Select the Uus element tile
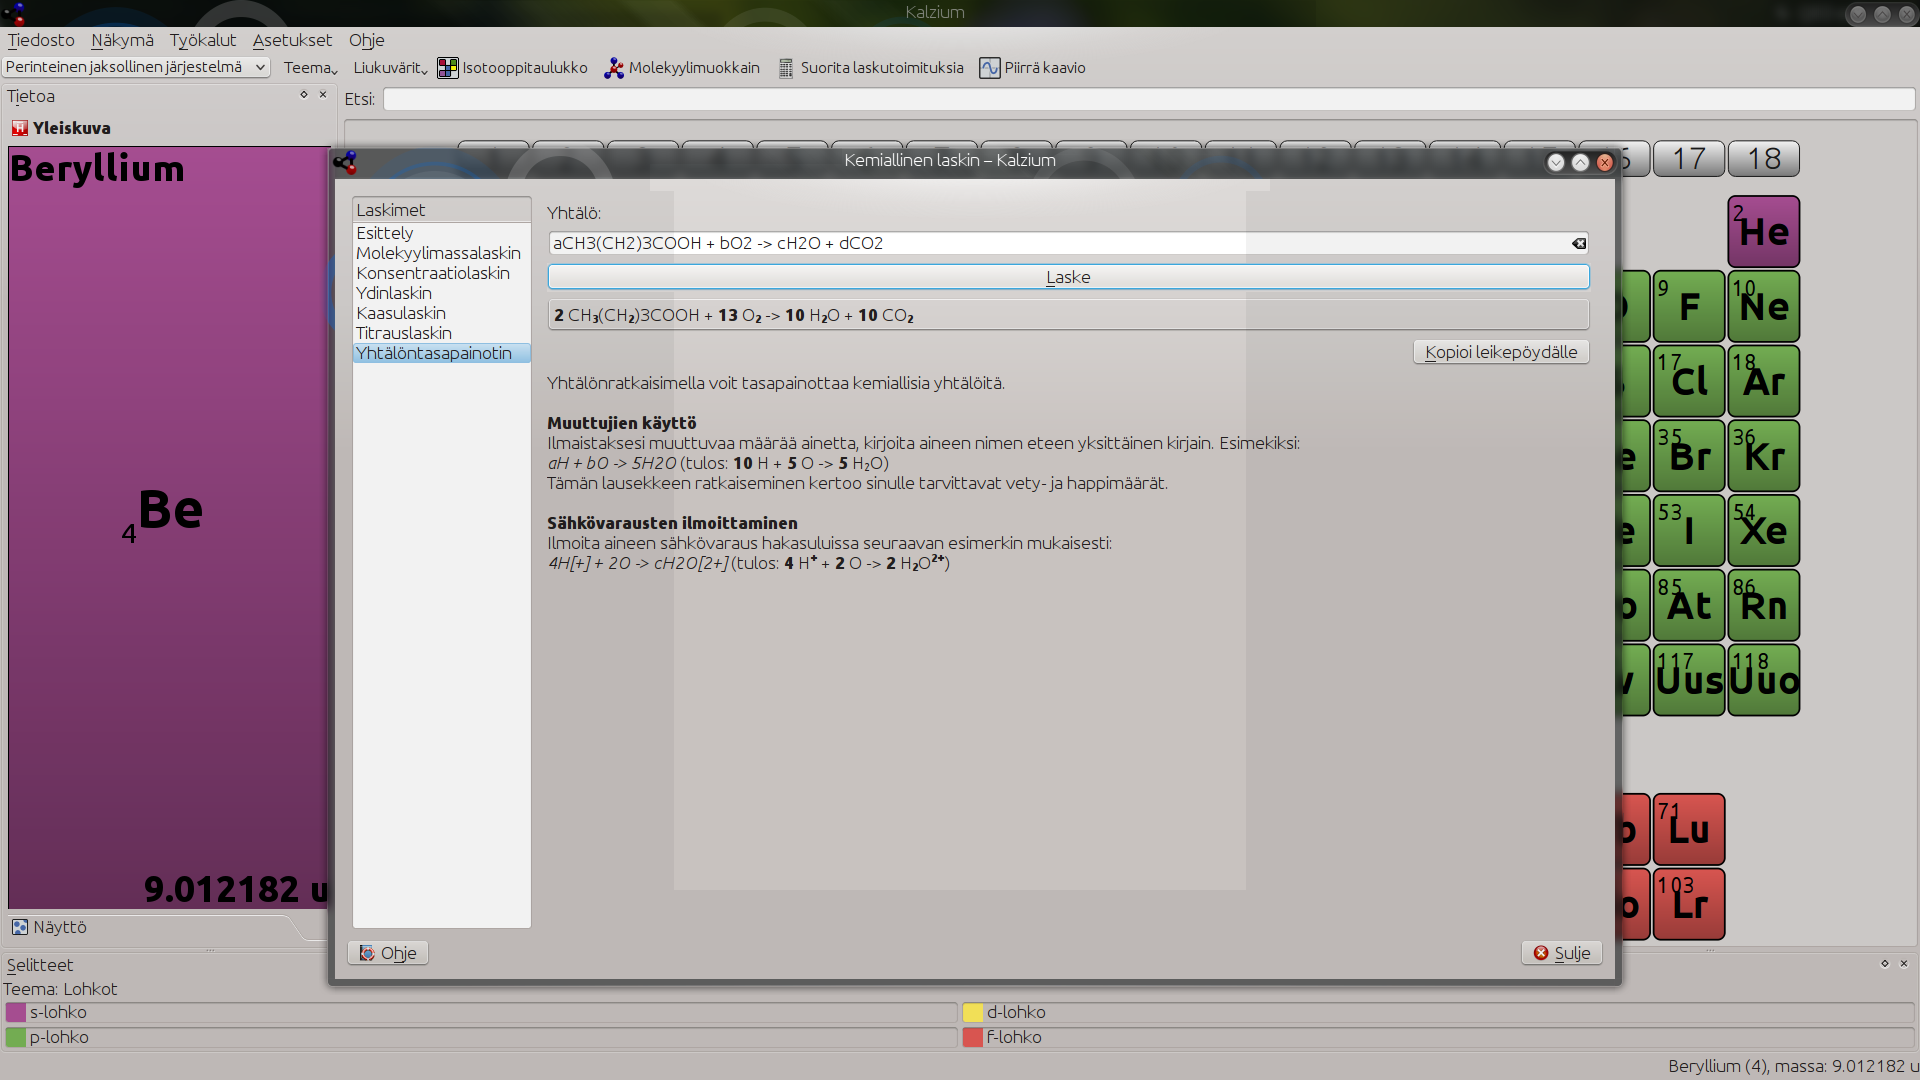 point(1689,680)
